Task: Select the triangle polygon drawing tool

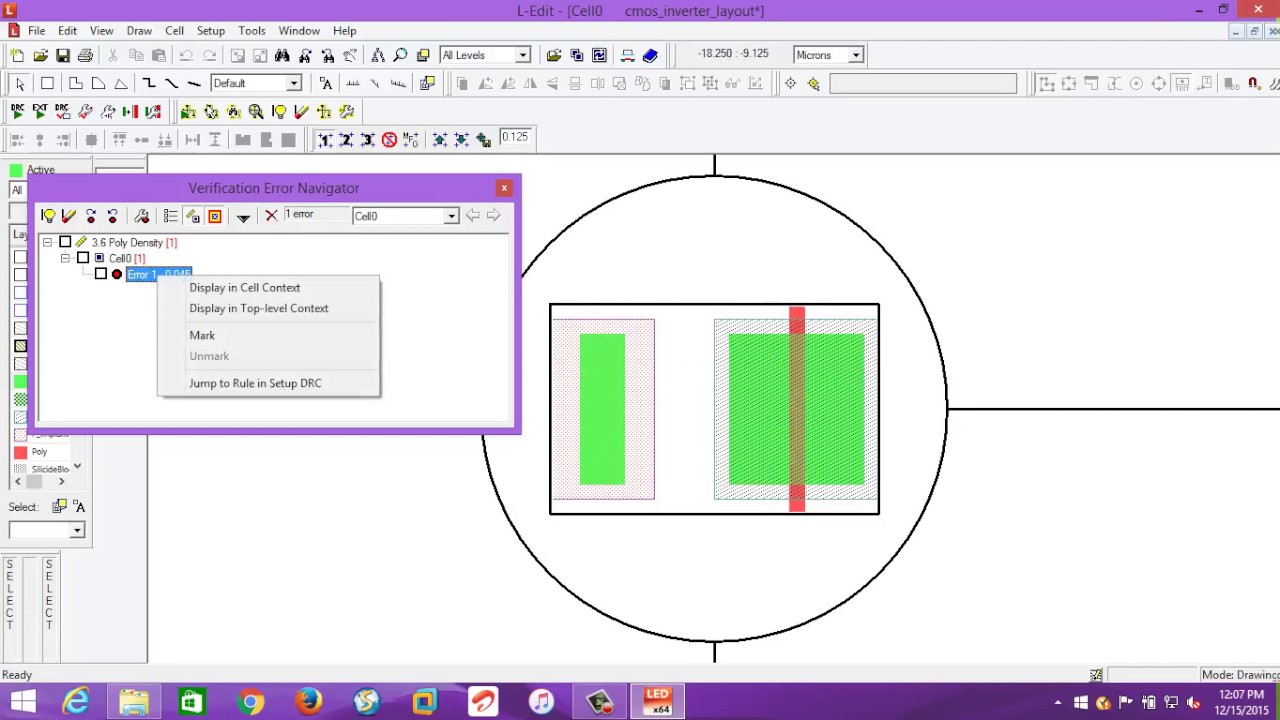Action: click(121, 84)
